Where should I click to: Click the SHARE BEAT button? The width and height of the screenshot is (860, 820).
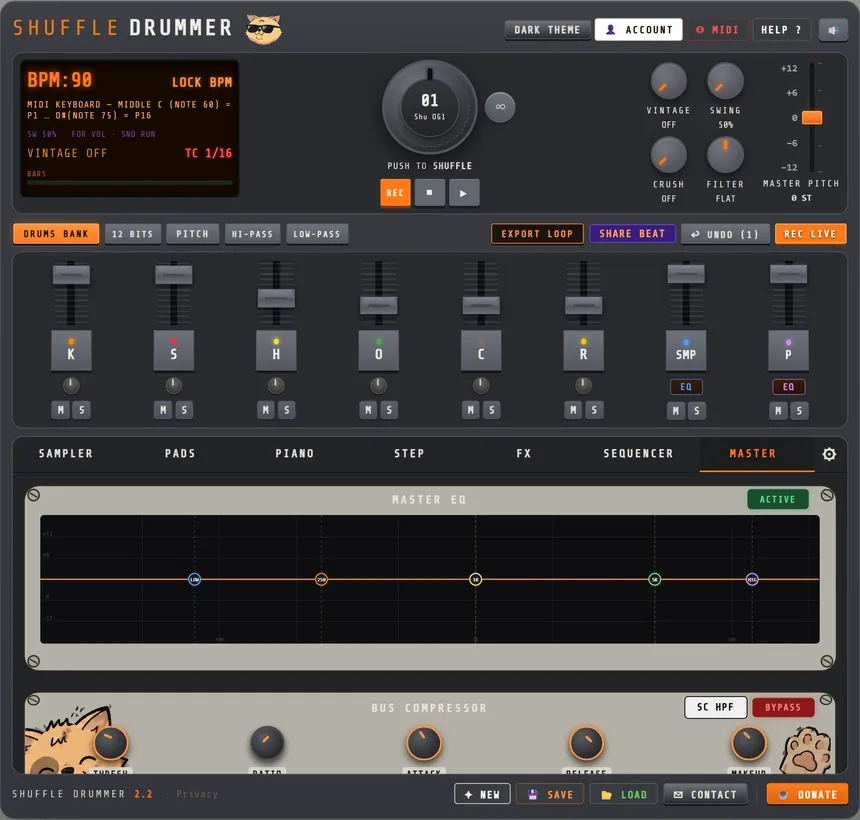(632, 234)
